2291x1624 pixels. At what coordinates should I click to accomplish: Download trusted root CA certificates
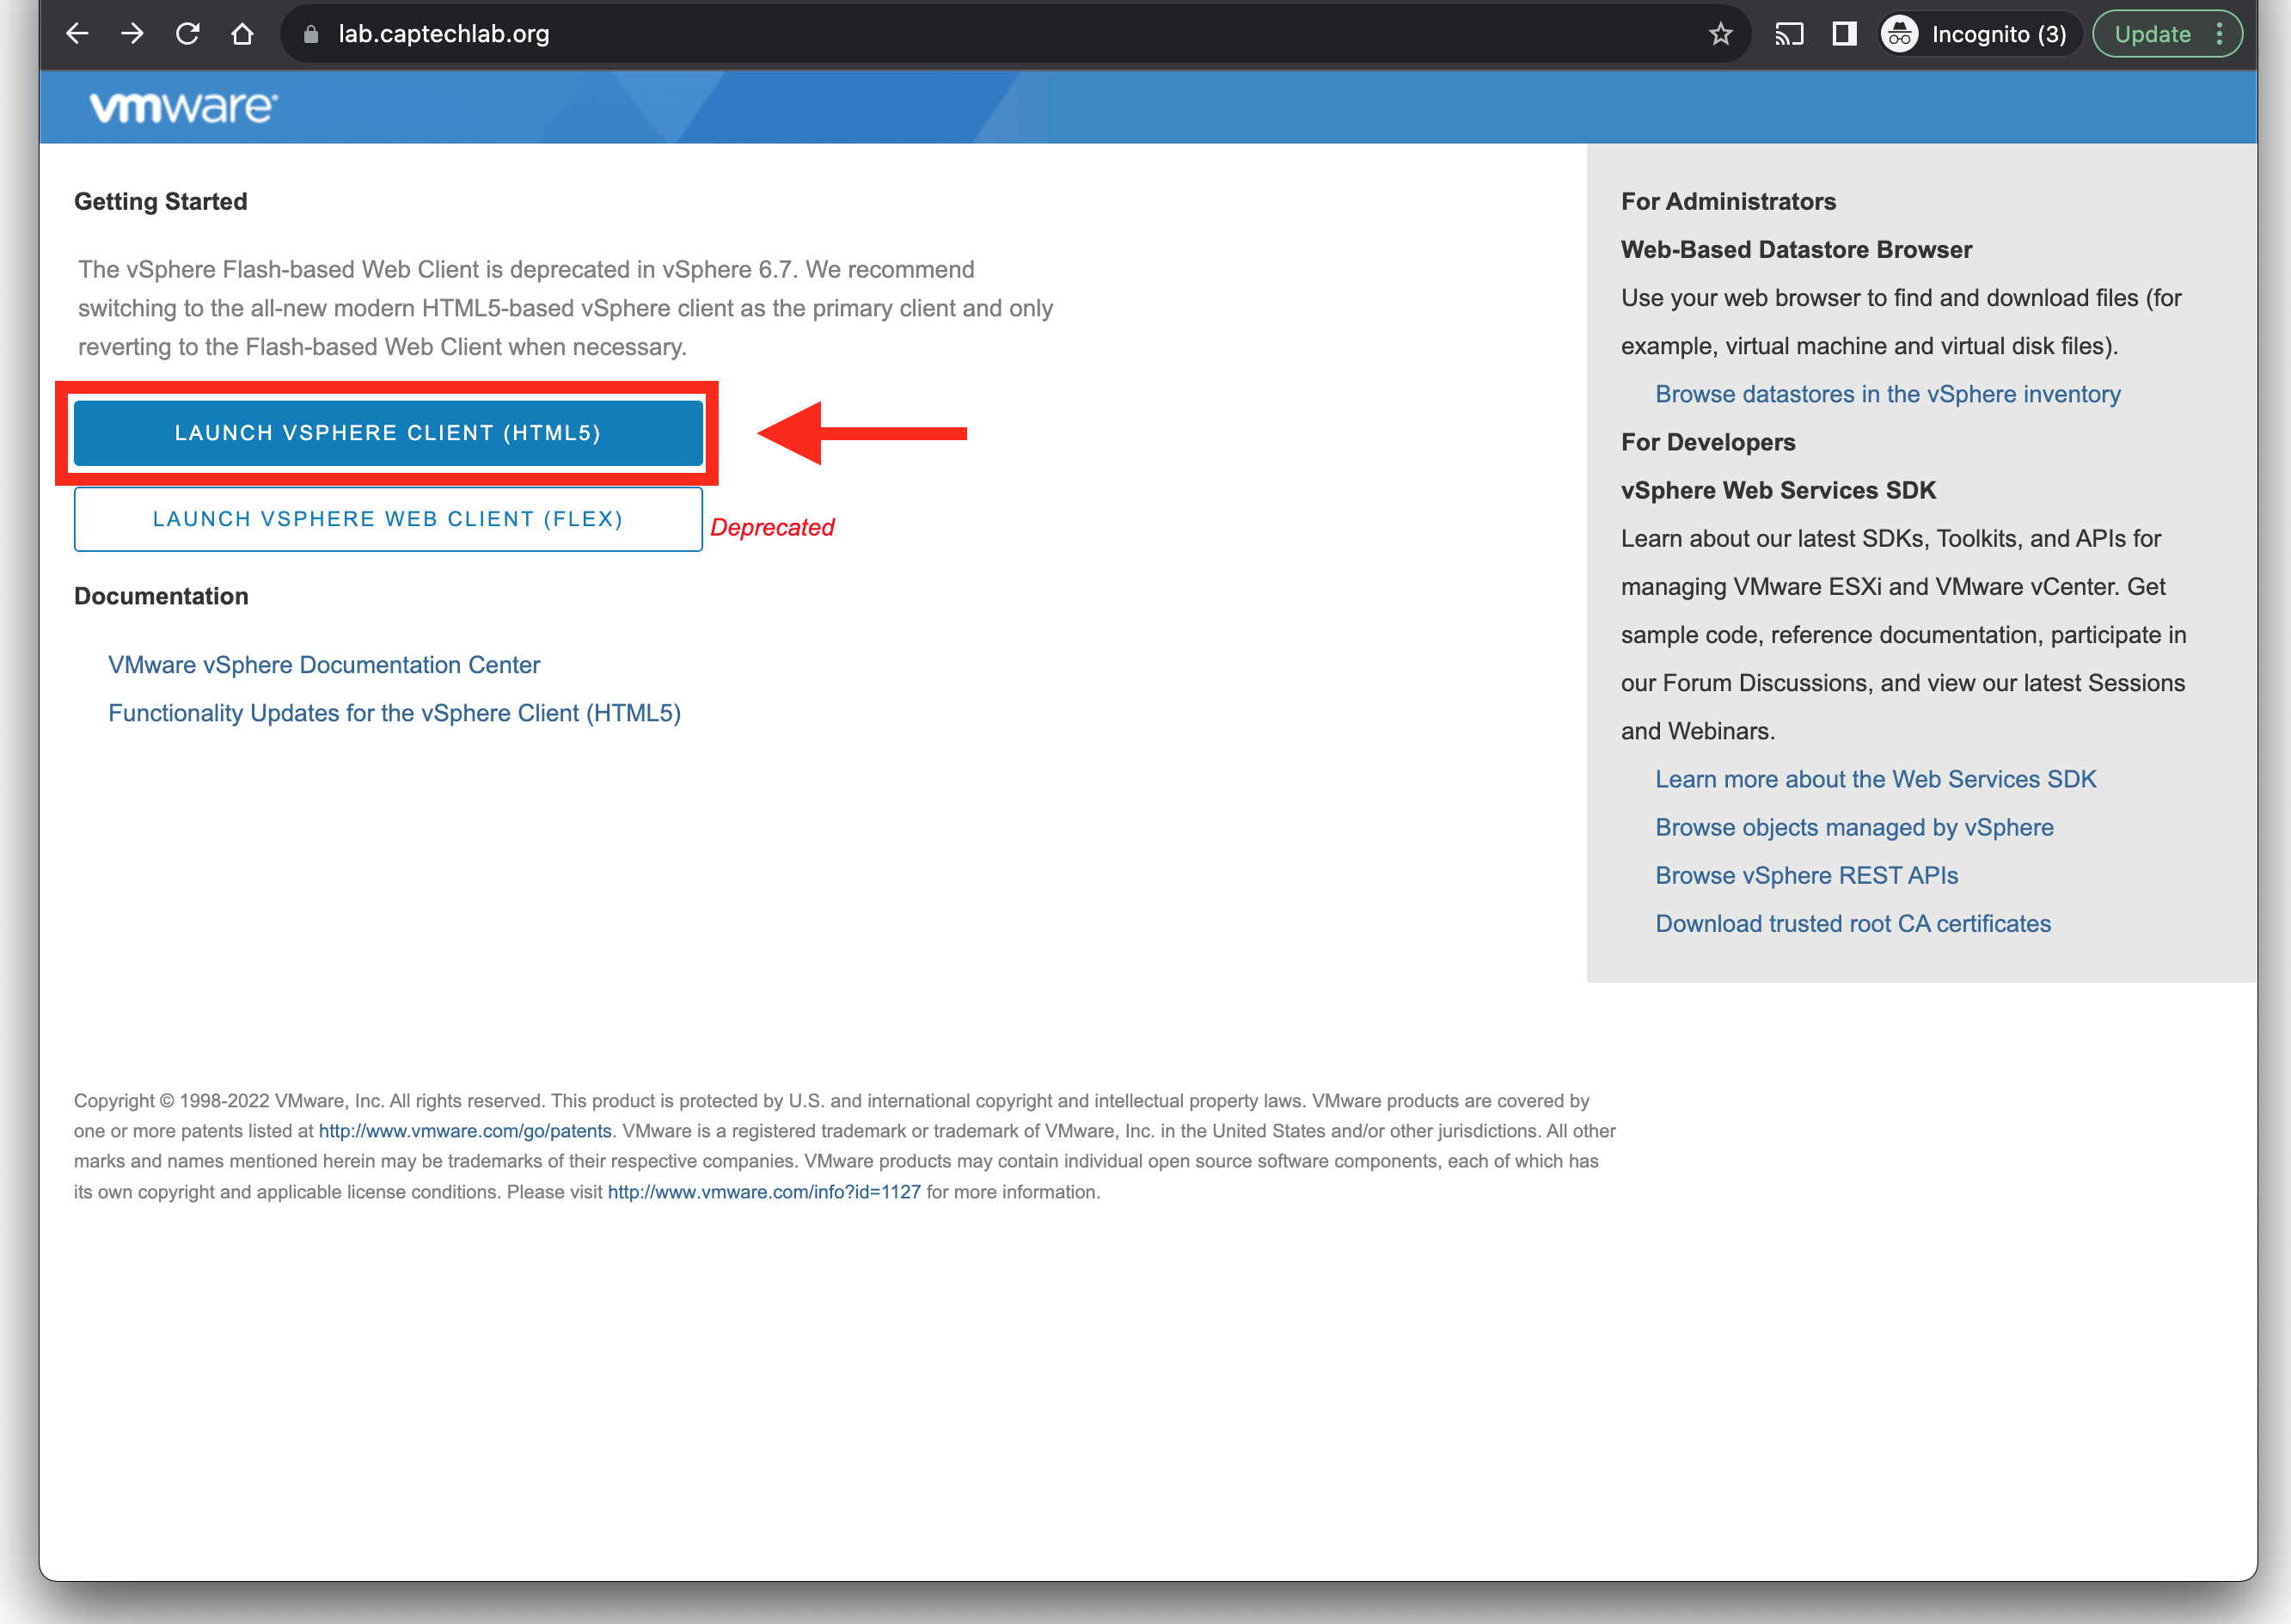coord(1852,923)
